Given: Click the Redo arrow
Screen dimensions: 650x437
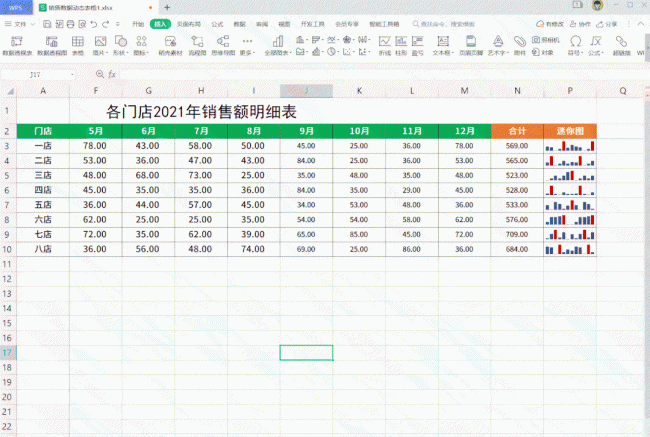Looking at the screenshot, I should point(106,24).
